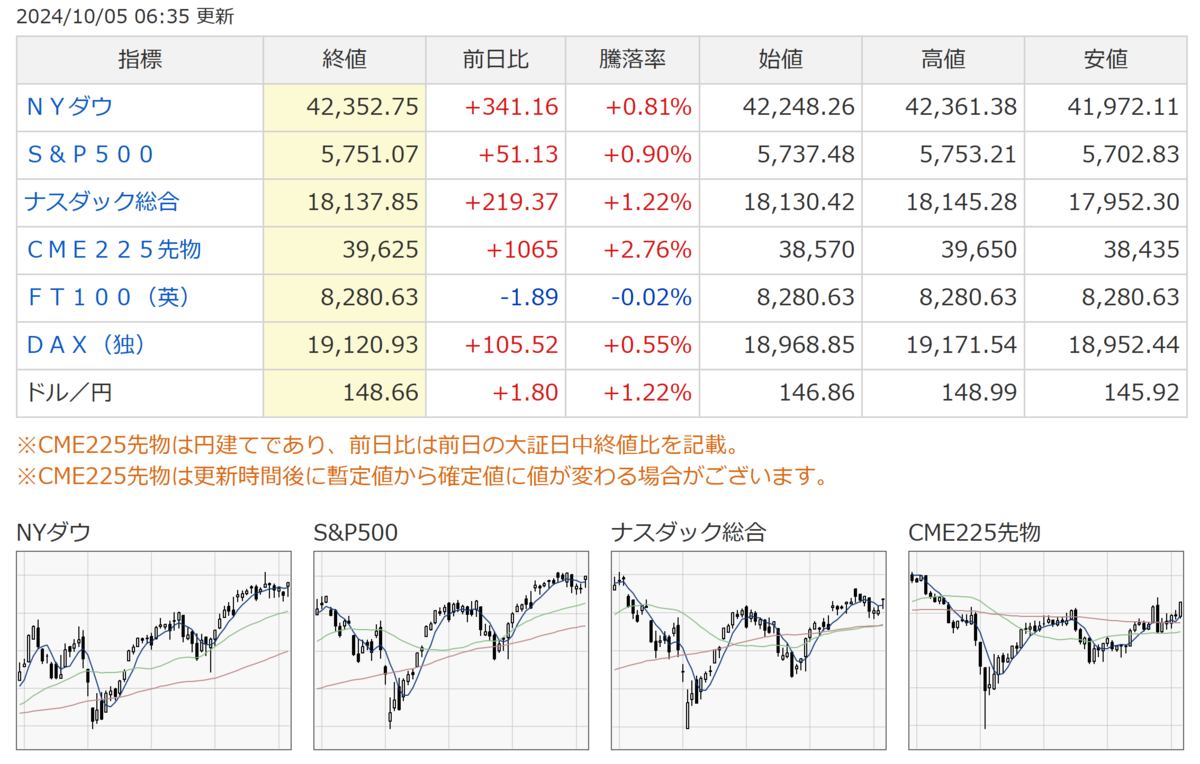The height and width of the screenshot is (764, 1200).
Task: Open the S&P500 index link
Action: click(x=91, y=155)
